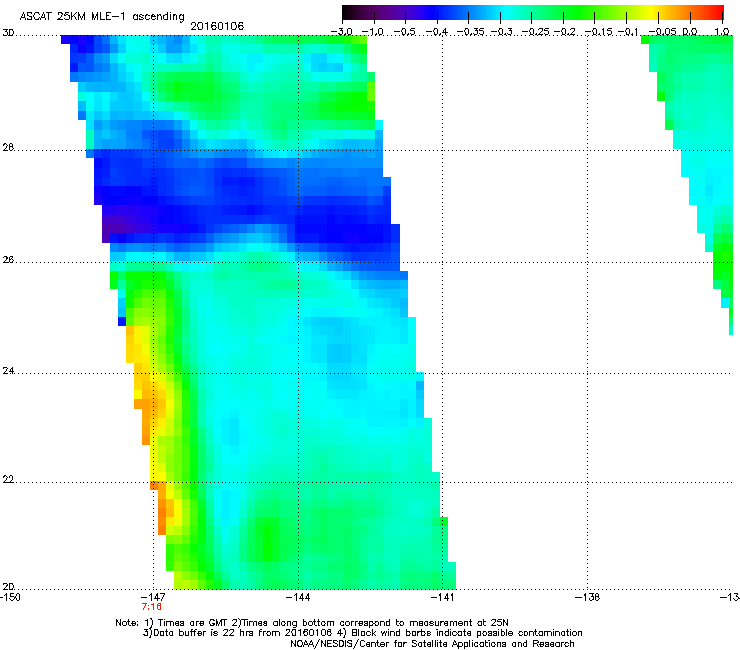The image size is (740, 650).
Task: Click the -0.5 color scale label
Action: tap(404, 32)
